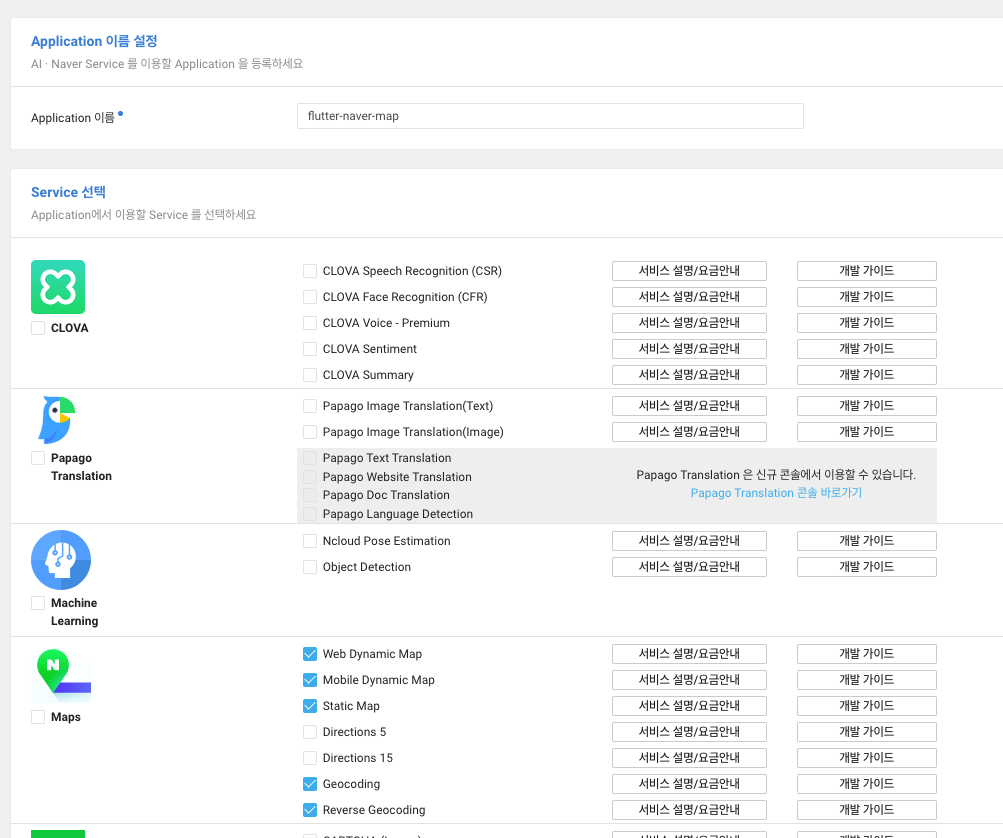Screen dimensions: 1003x838
Task: Check the Papago Translation group checkbox
Action: tap(38, 458)
